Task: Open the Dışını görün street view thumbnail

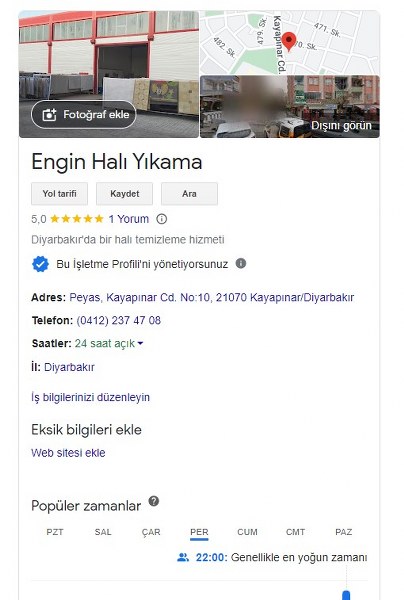Action: click(x=290, y=107)
